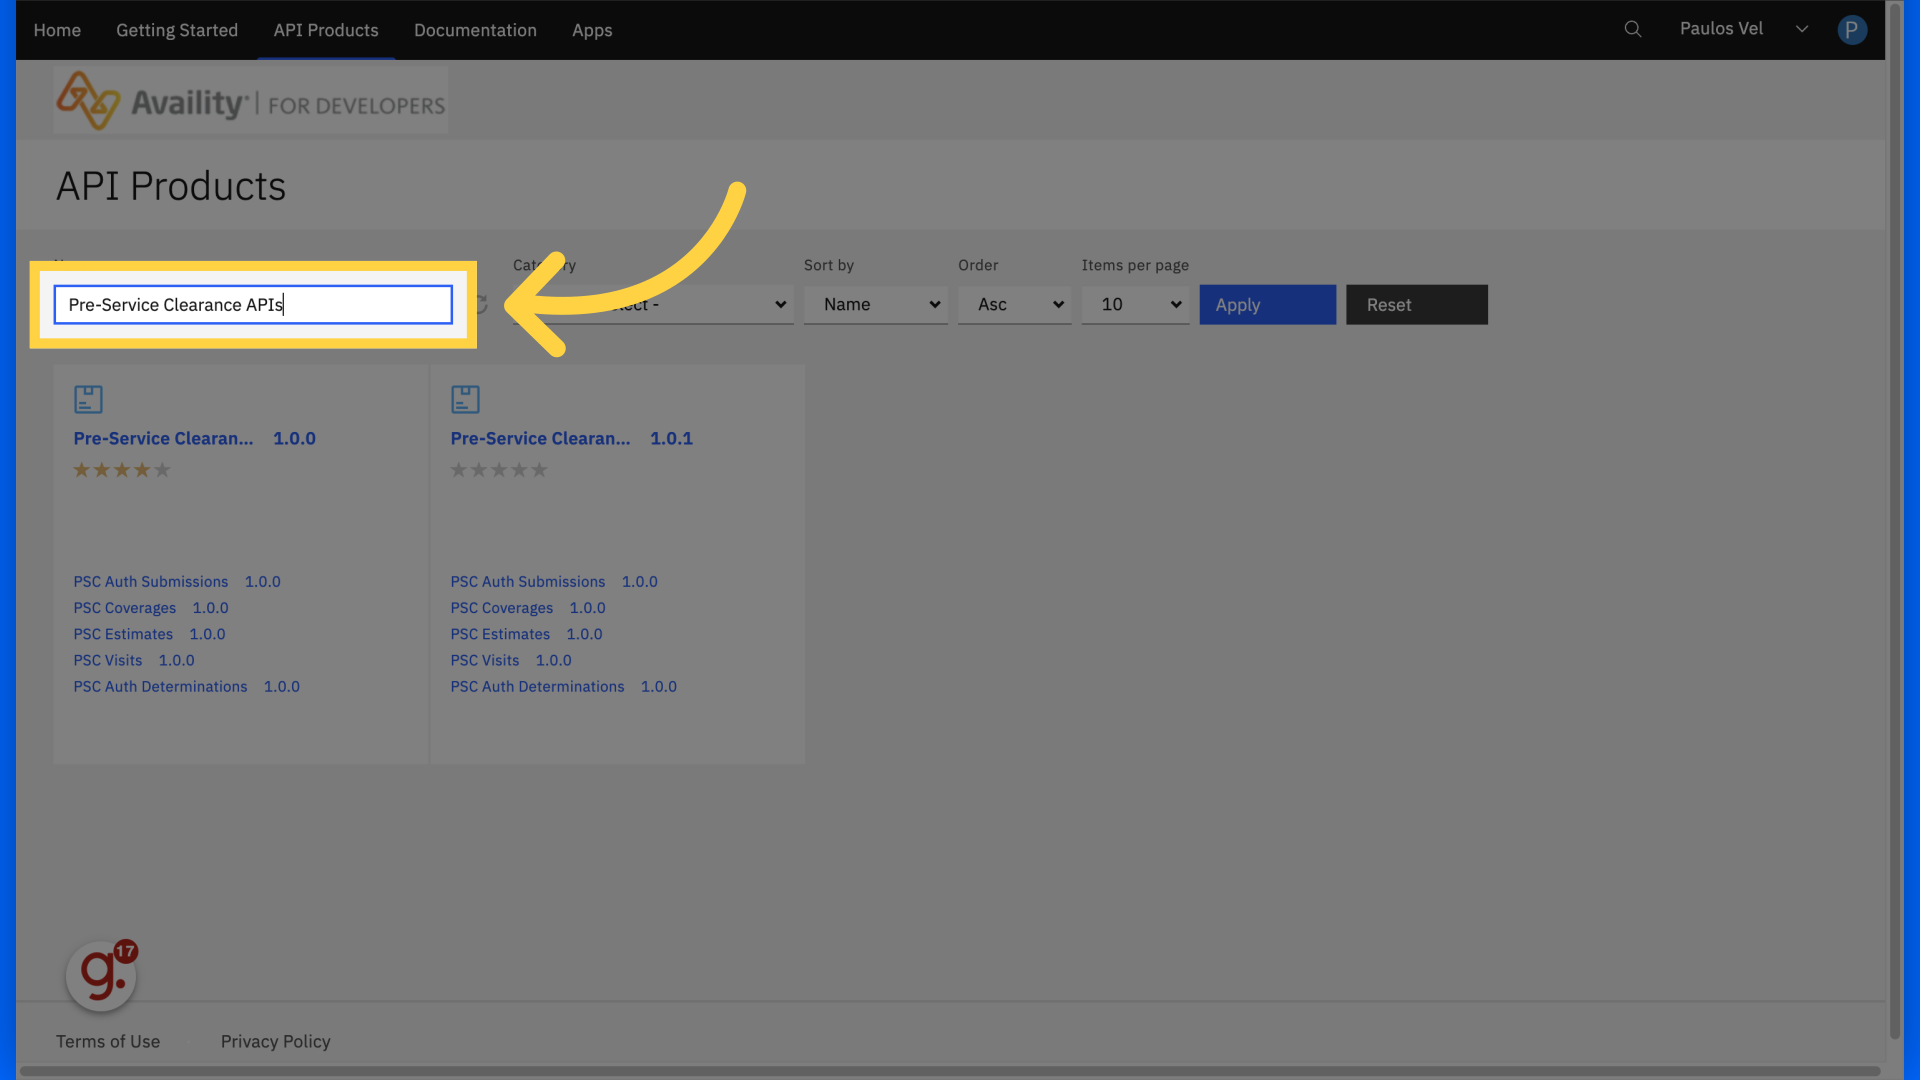
Task: Click the Order label
Action: (978, 265)
